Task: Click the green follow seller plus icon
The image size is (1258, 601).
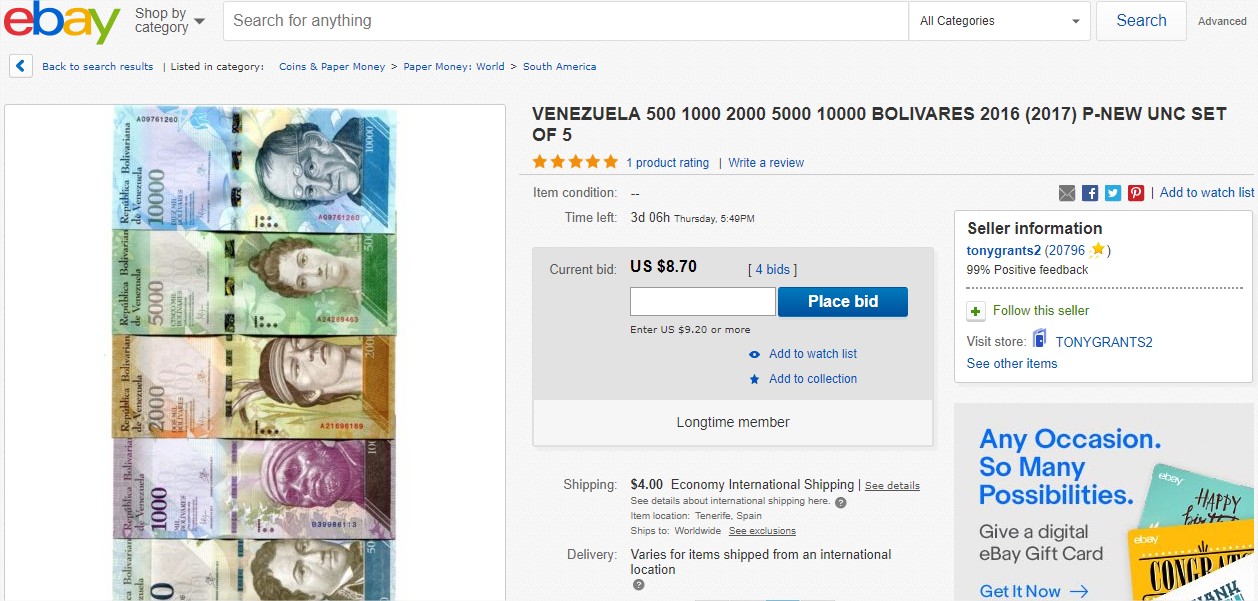Action: (x=976, y=311)
